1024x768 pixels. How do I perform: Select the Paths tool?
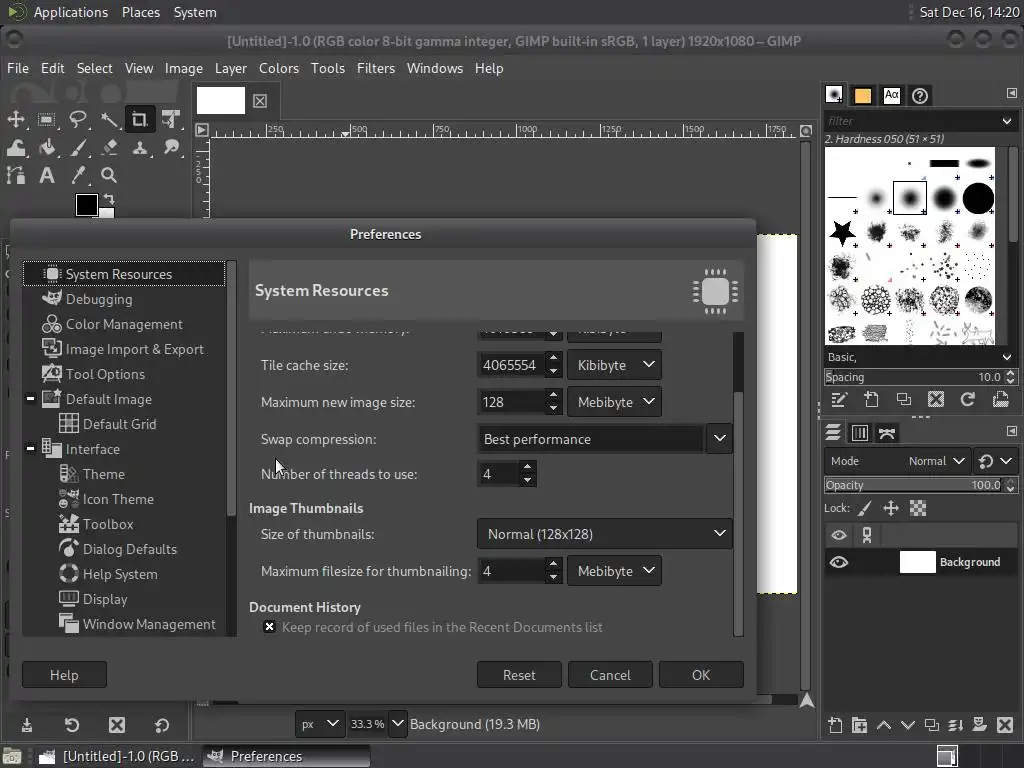16,175
